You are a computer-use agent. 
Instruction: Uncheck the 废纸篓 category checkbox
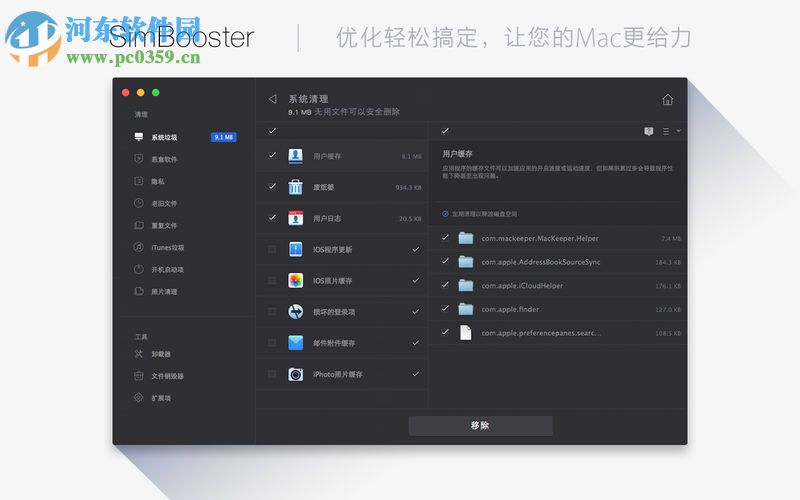(x=272, y=186)
